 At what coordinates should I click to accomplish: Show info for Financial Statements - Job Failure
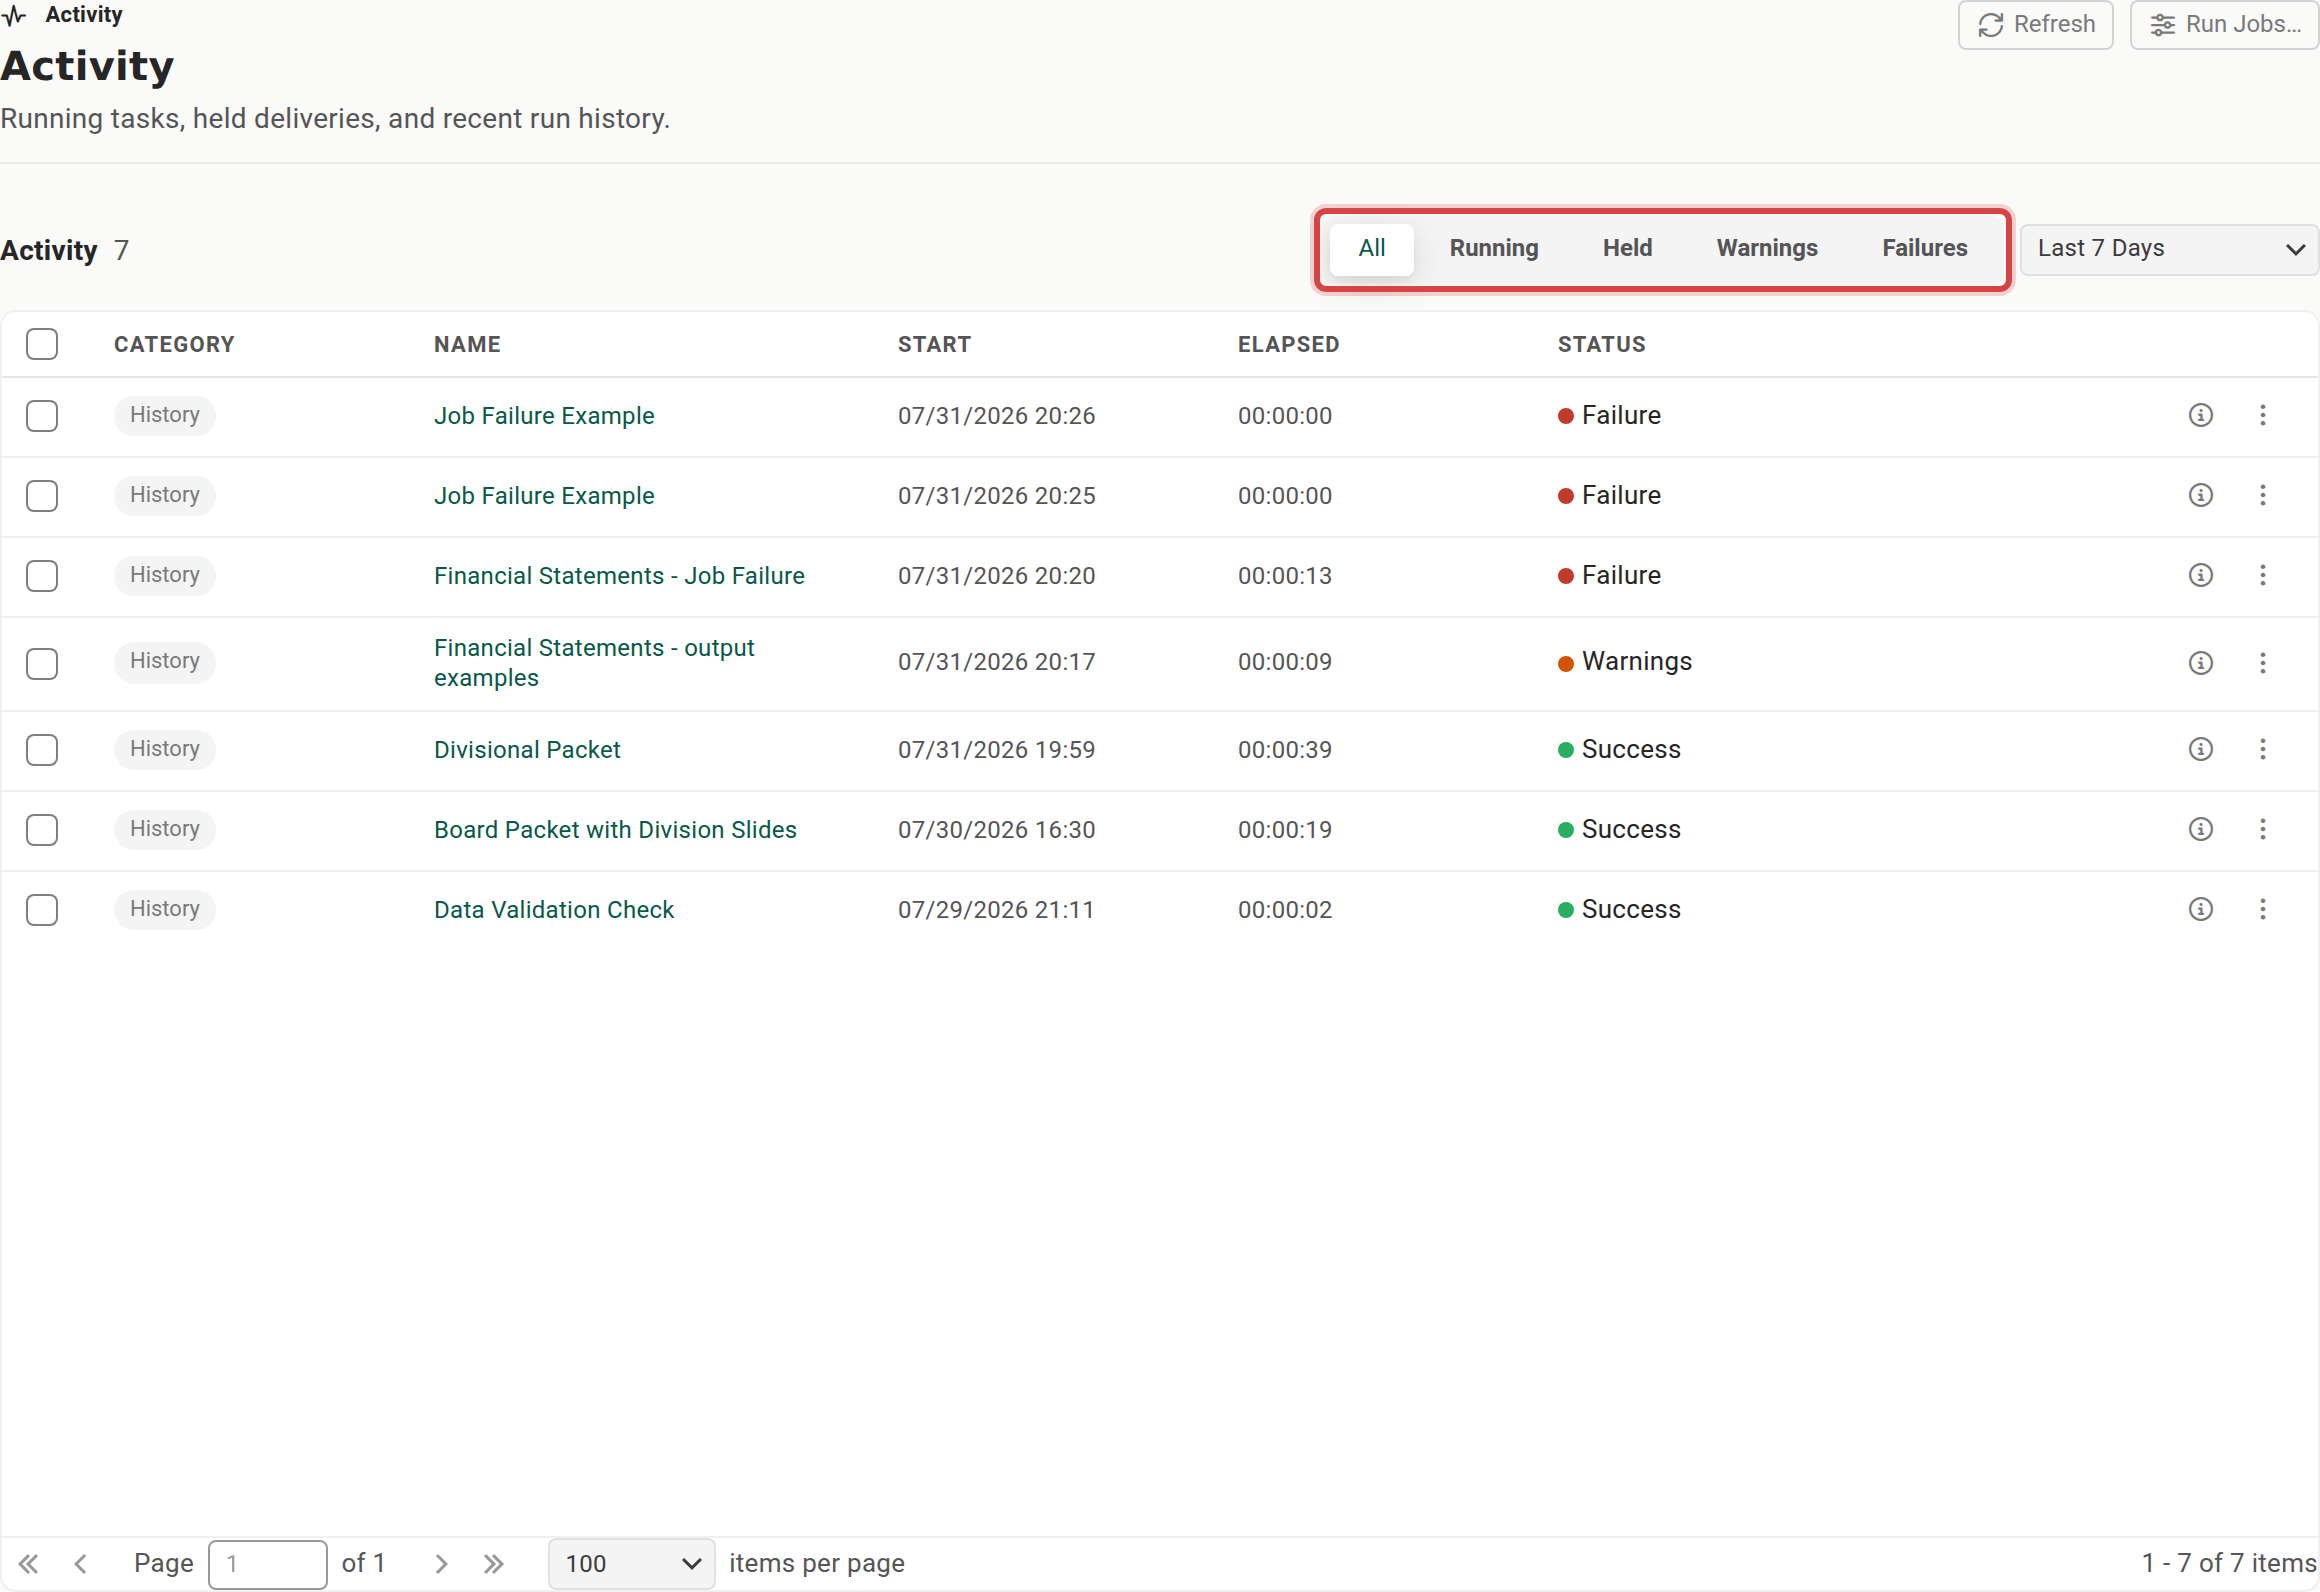click(x=2200, y=575)
